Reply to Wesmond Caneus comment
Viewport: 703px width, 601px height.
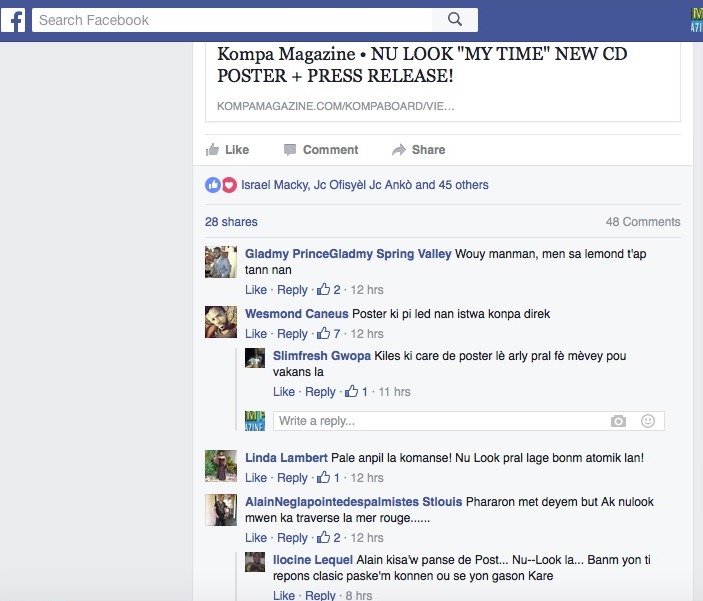(x=292, y=334)
